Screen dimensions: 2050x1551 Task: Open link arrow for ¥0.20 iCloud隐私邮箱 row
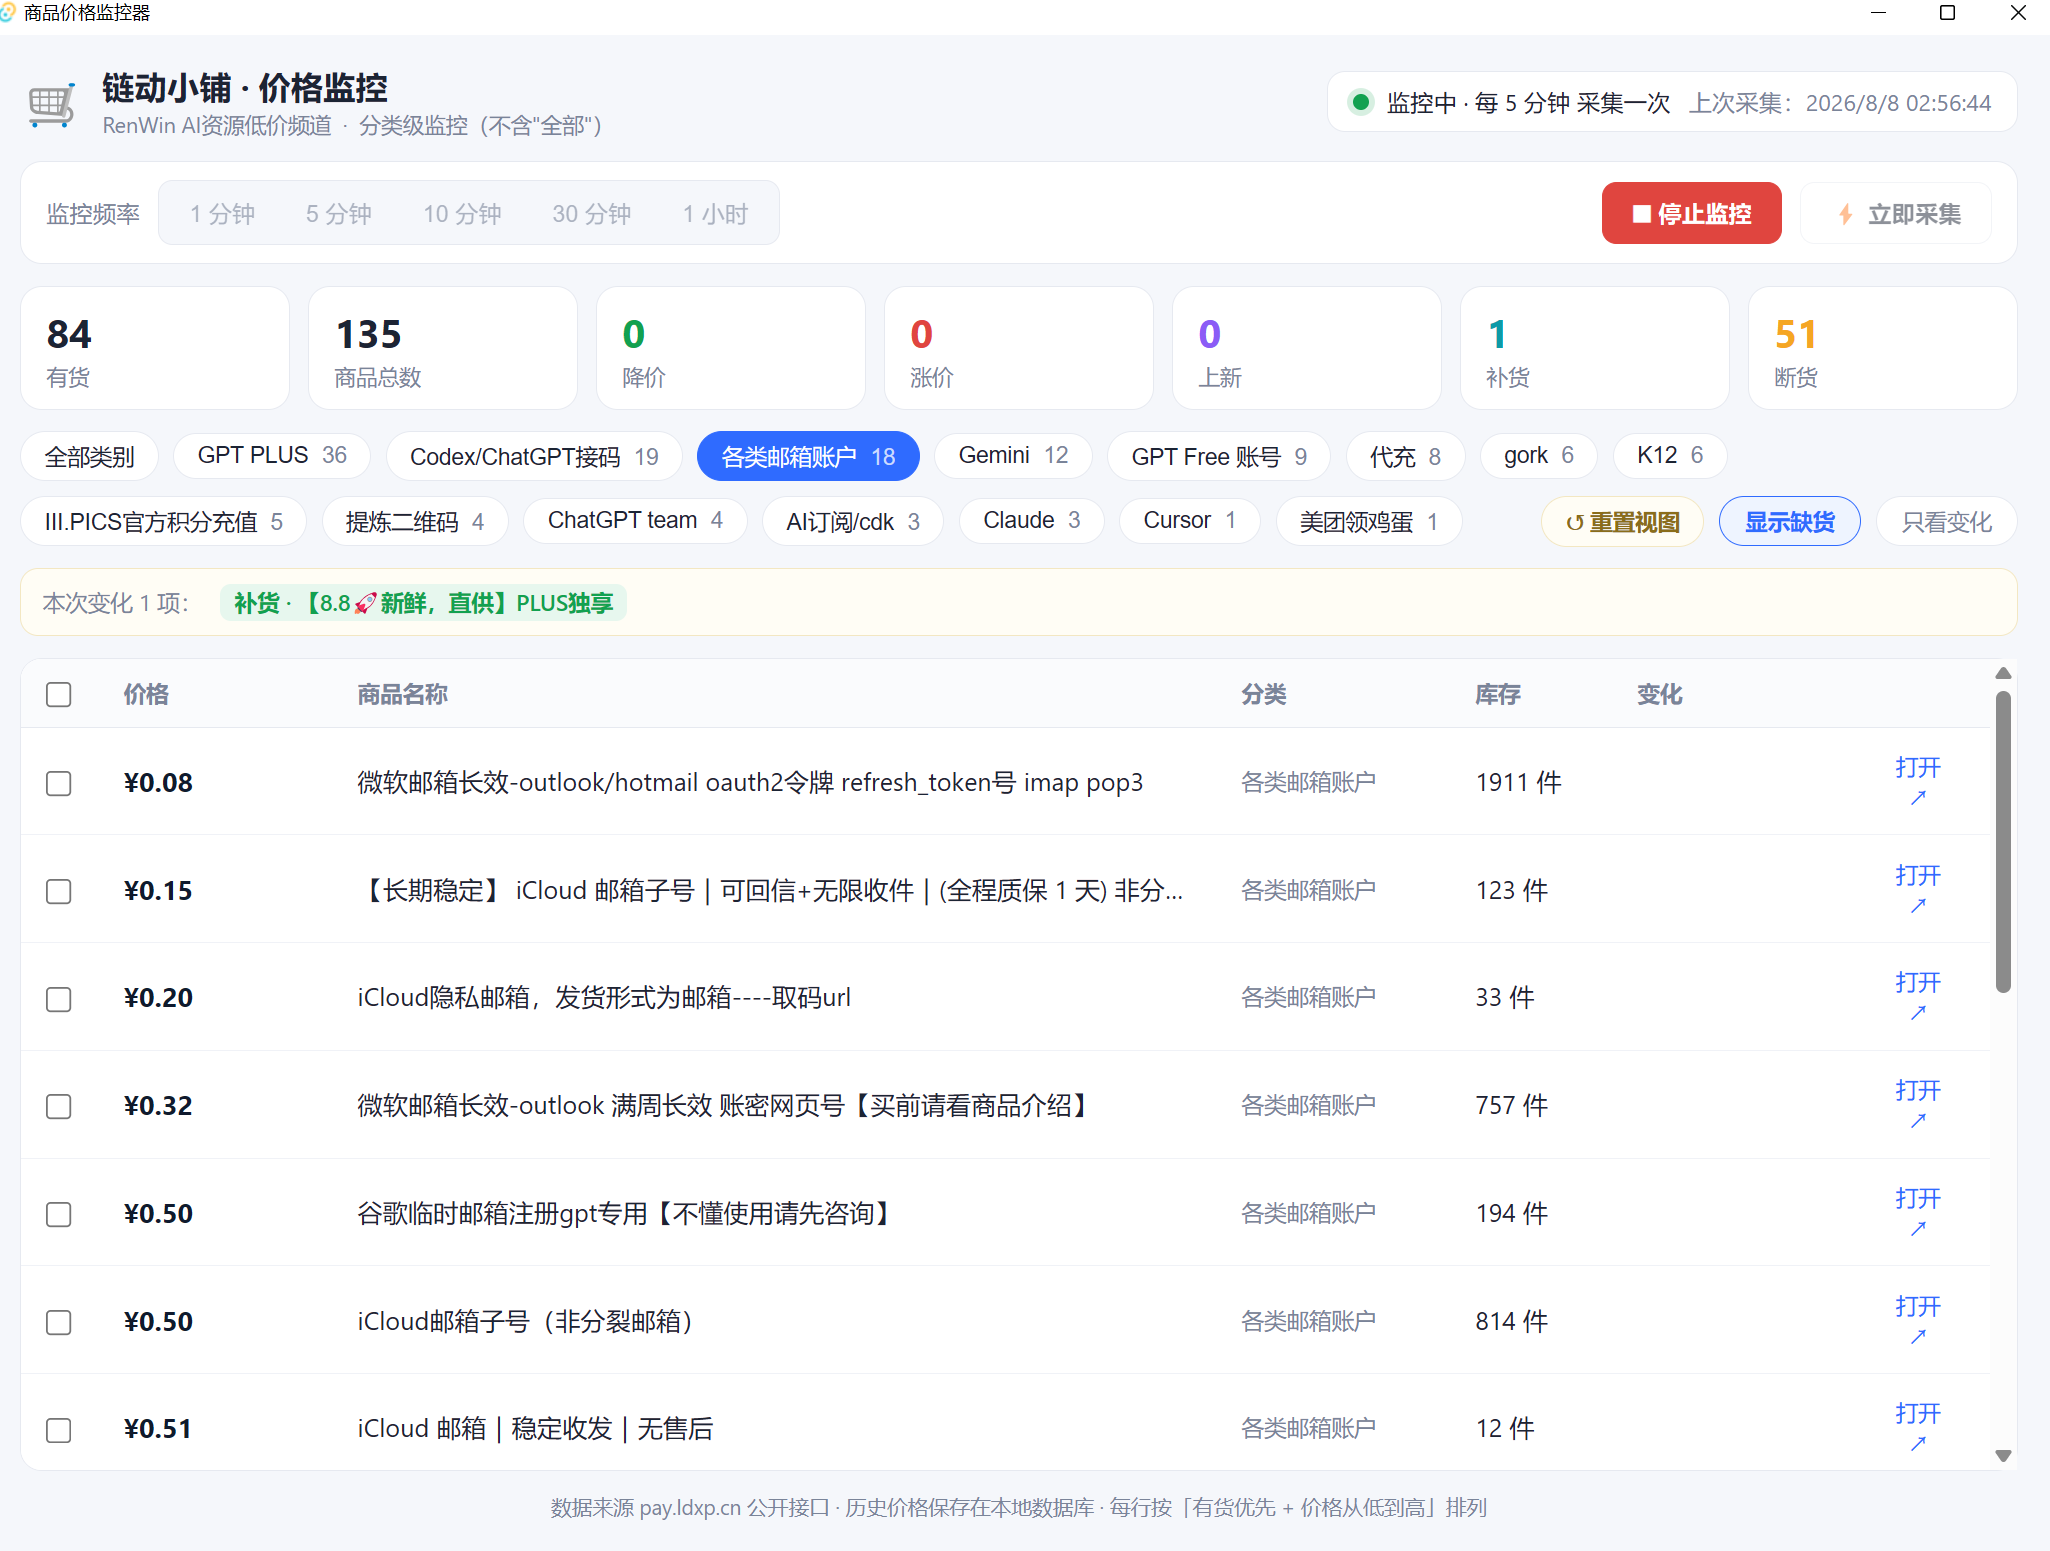tap(1917, 1013)
